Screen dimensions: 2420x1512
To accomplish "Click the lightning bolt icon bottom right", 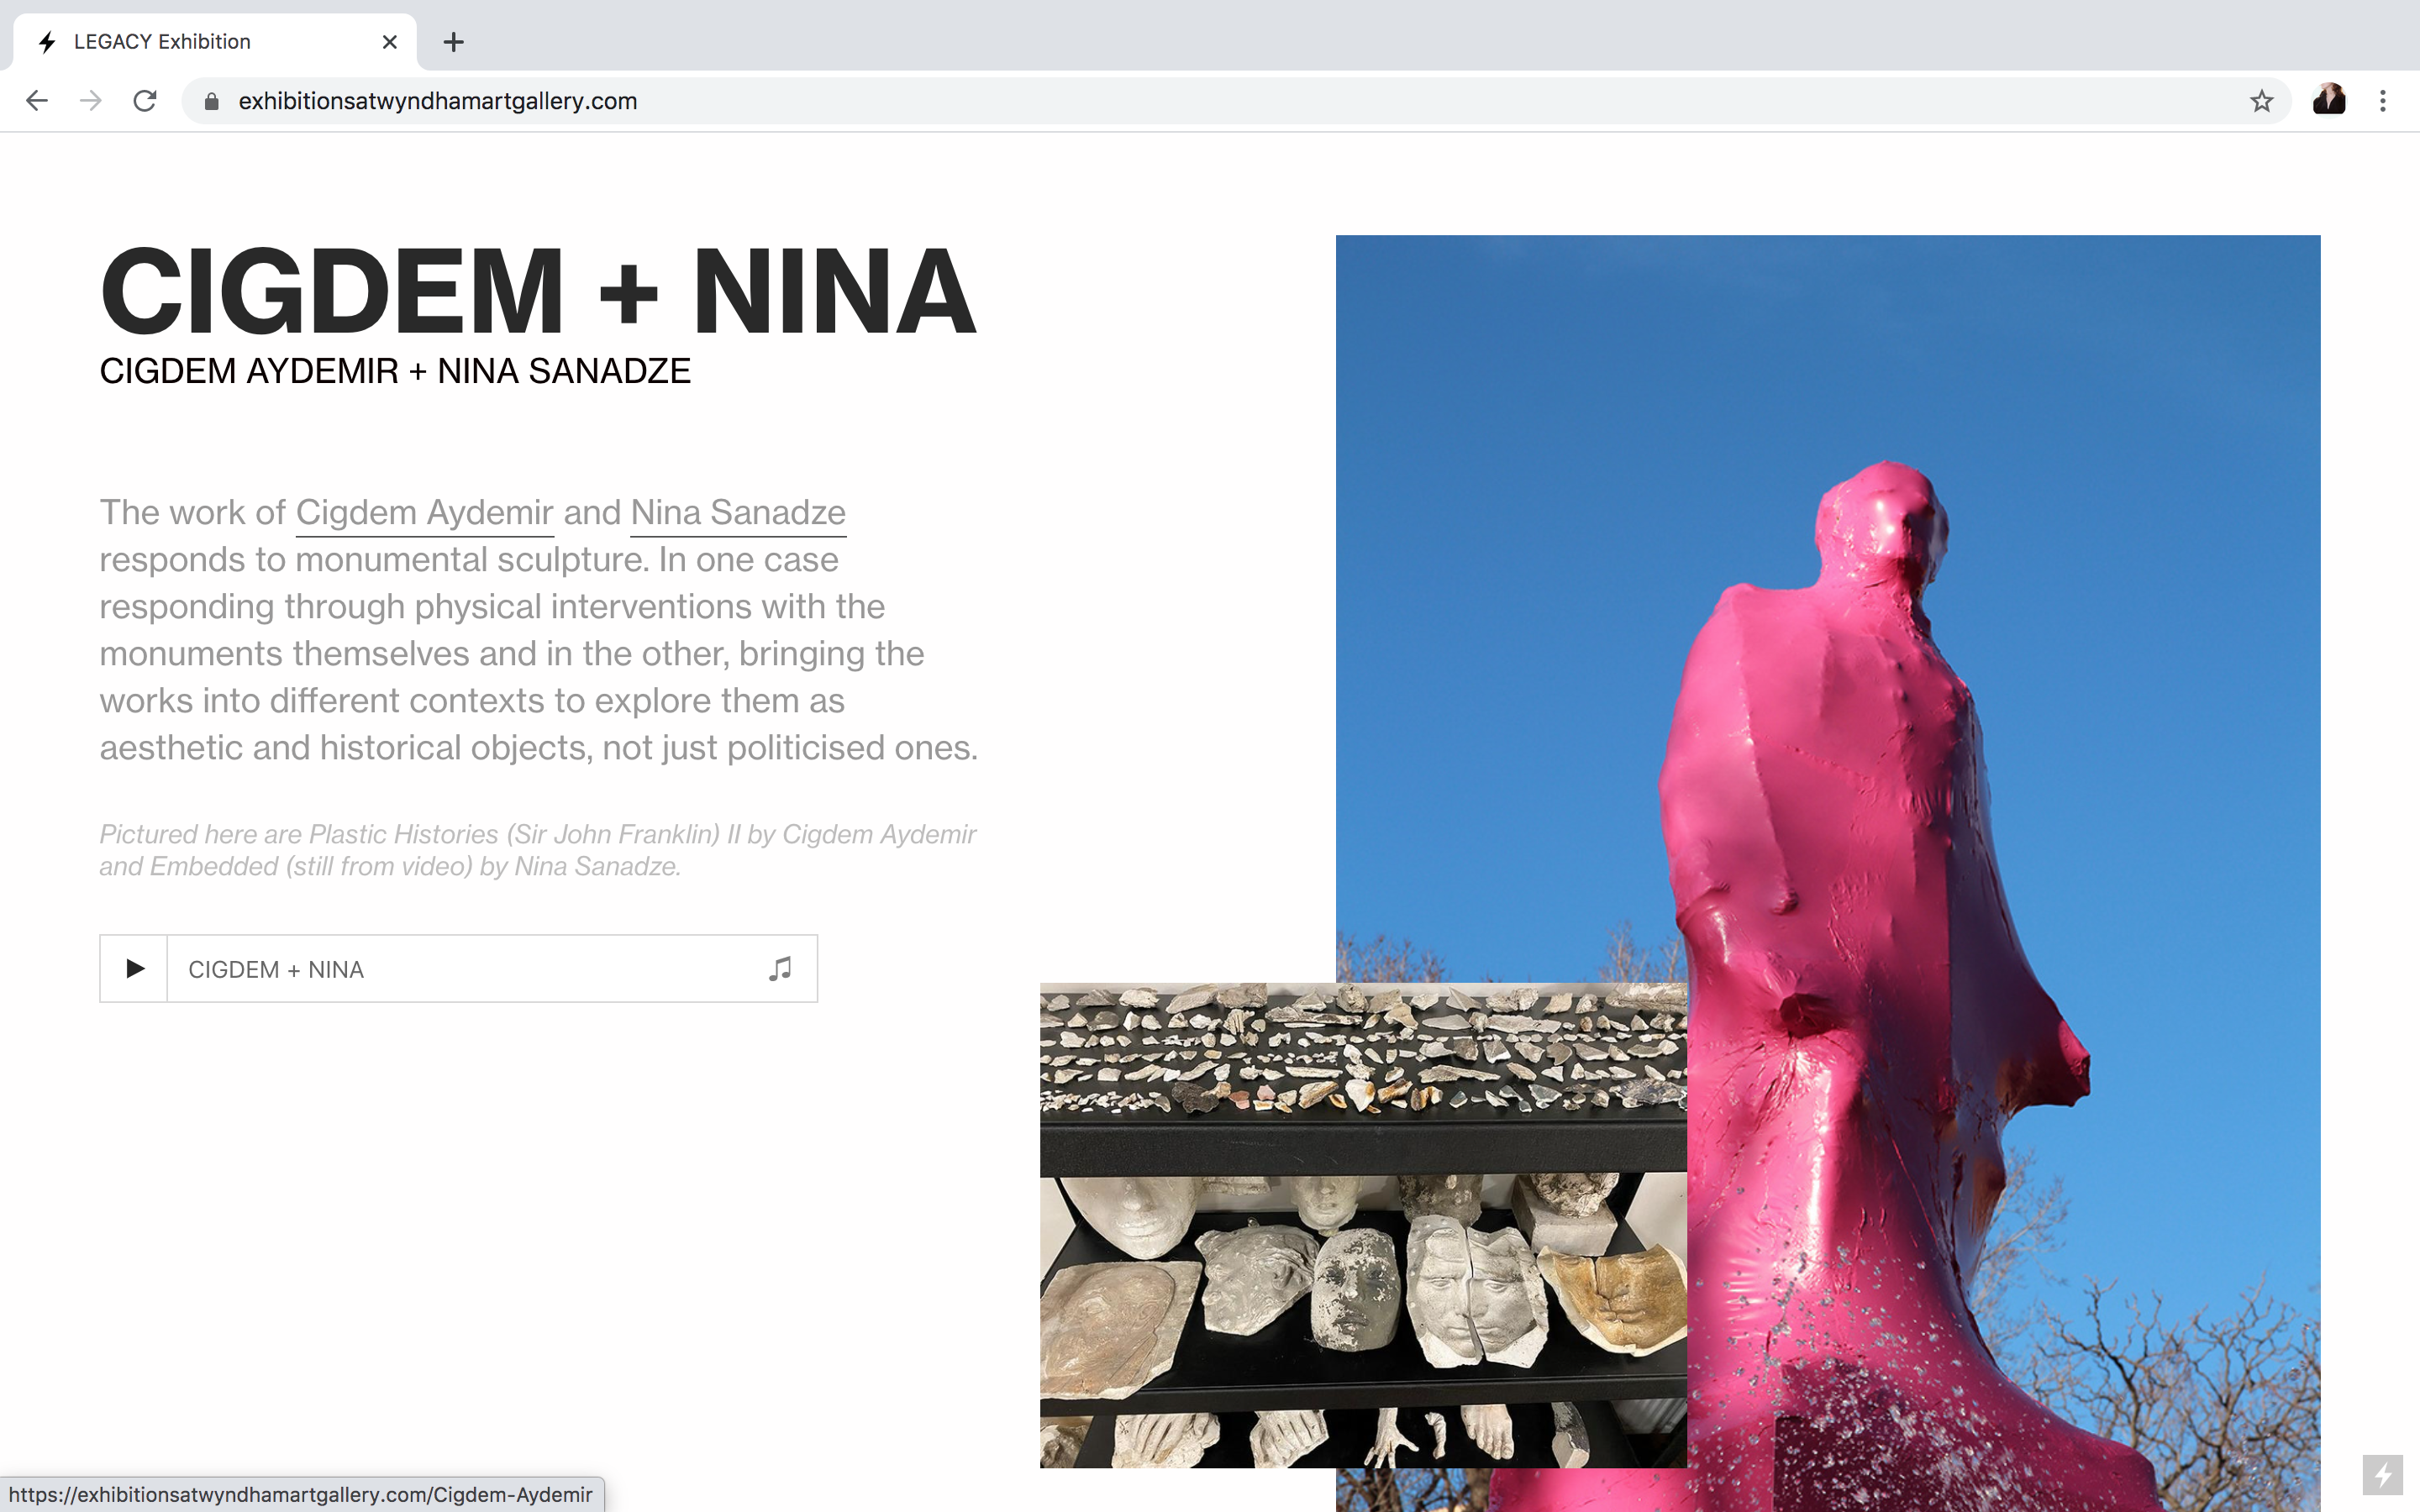I will click(2382, 1474).
